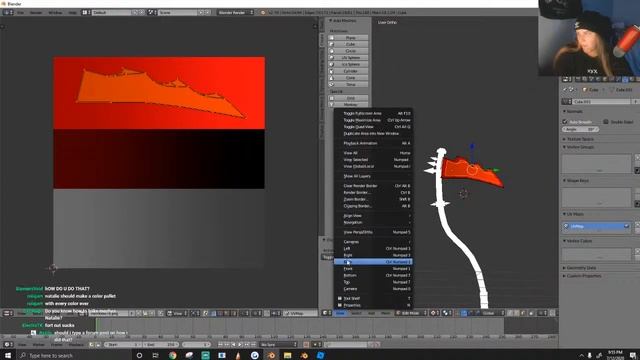The image size is (640, 360).
Task: Add a Cylinder mesh primitive
Action: pyautogui.click(x=349, y=71)
